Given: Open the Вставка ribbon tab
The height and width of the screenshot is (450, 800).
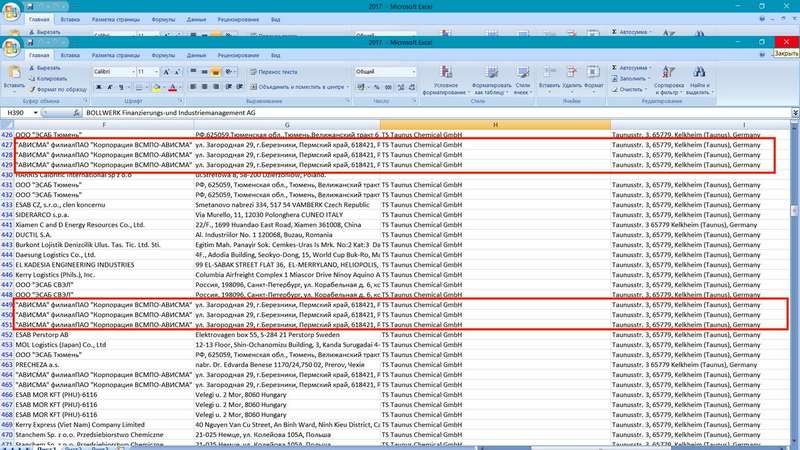Looking at the screenshot, I should coord(70,56).
